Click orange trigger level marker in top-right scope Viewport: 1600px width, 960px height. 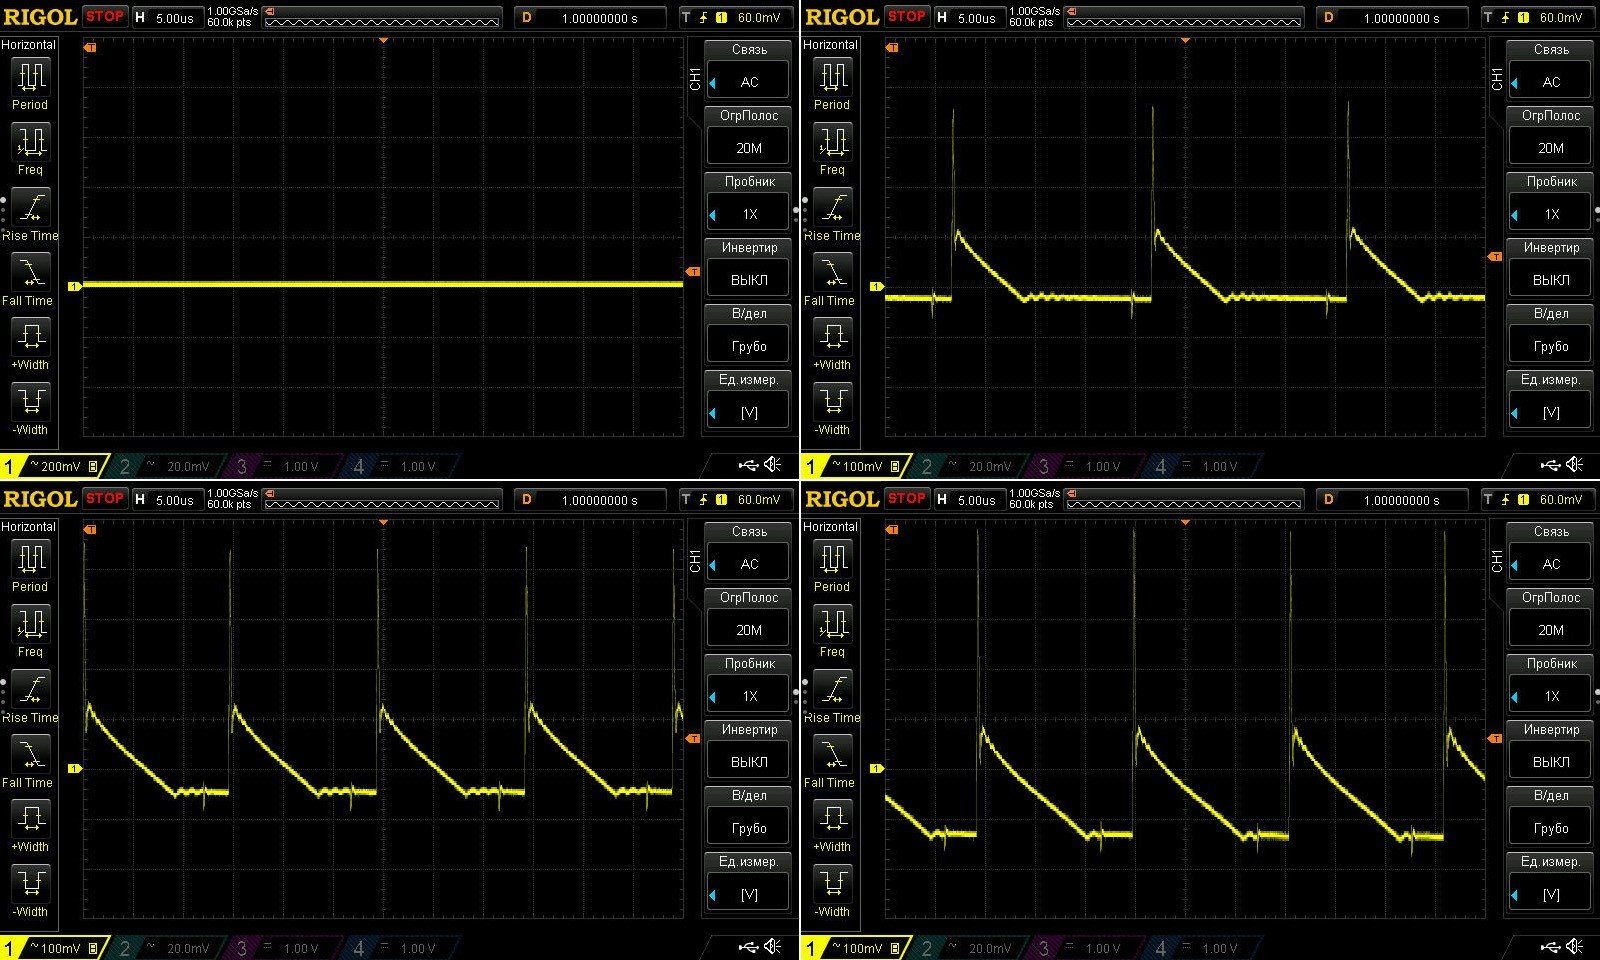(x=1495, y=257)
